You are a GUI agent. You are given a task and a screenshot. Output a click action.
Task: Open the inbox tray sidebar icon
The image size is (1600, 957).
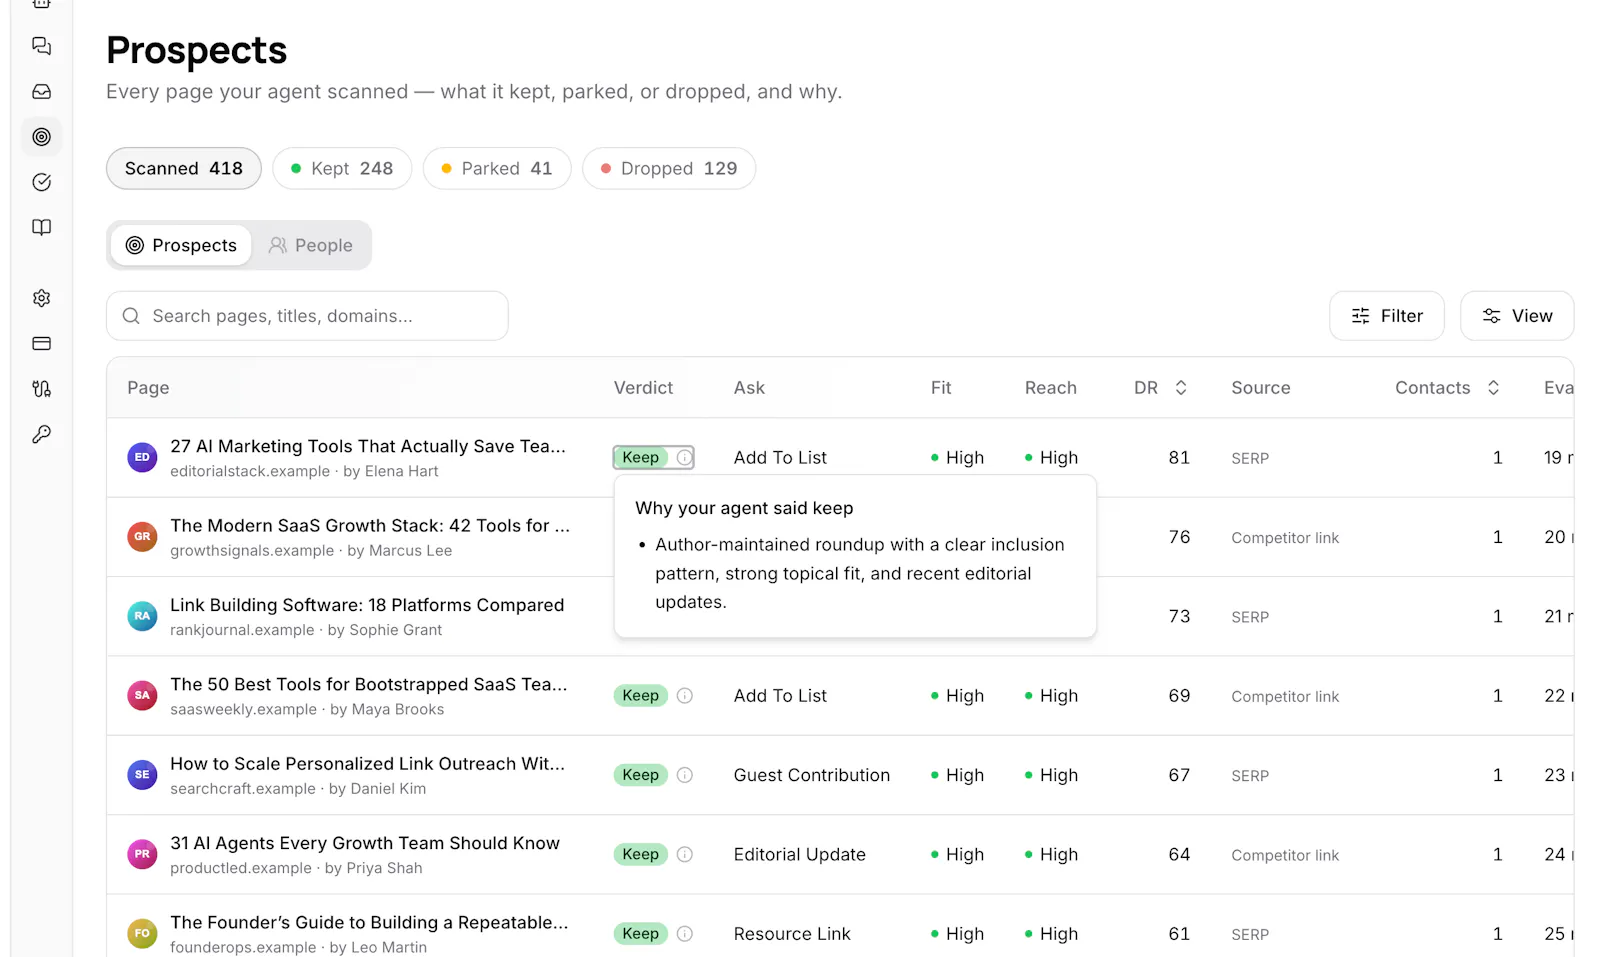(x=41, y=91)
